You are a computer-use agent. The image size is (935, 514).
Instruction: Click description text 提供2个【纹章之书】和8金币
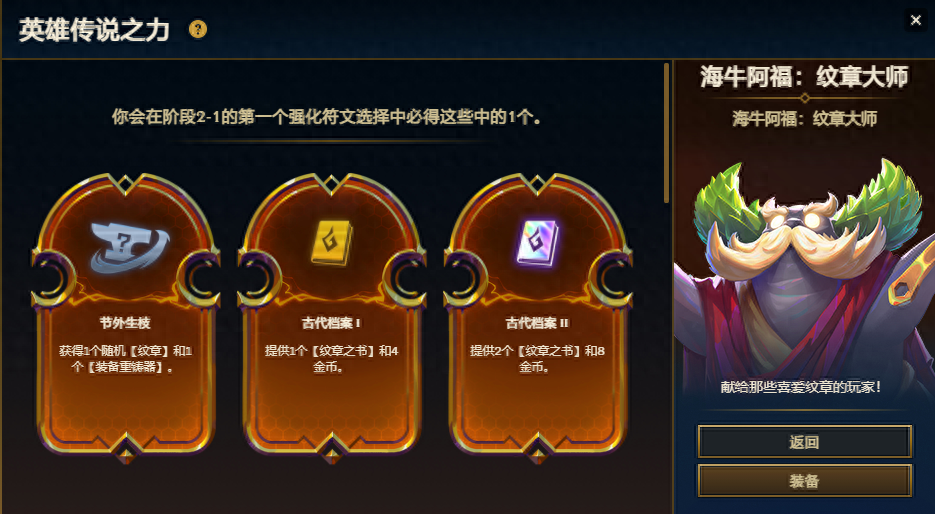537,359
